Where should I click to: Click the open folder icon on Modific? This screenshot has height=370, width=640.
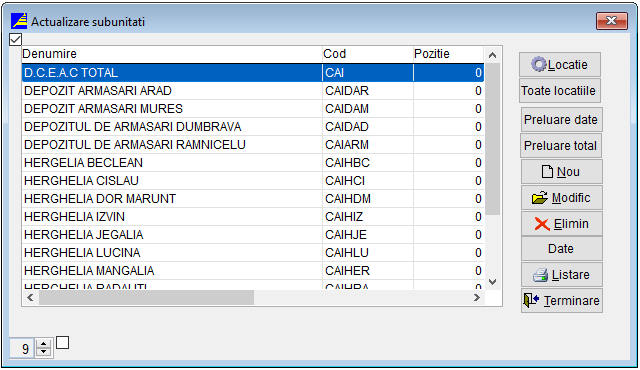click(x=540, y=198)
